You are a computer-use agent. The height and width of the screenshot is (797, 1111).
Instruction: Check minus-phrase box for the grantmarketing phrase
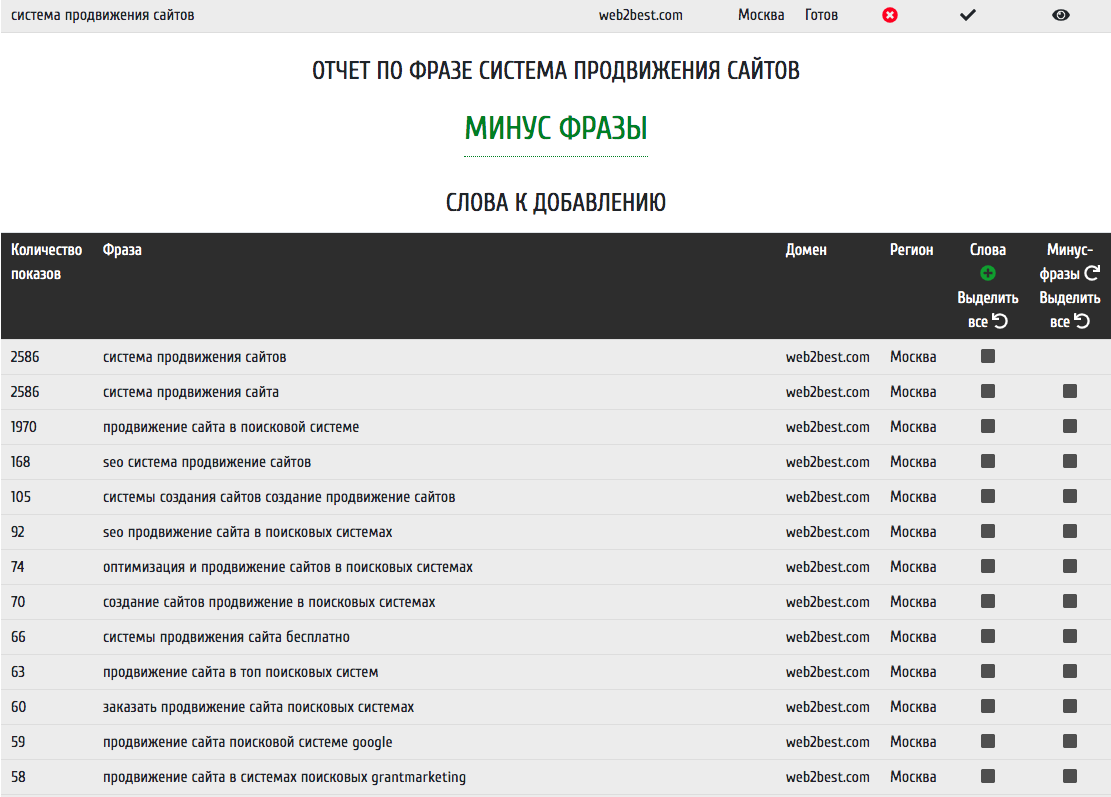tap(1070, 777)
